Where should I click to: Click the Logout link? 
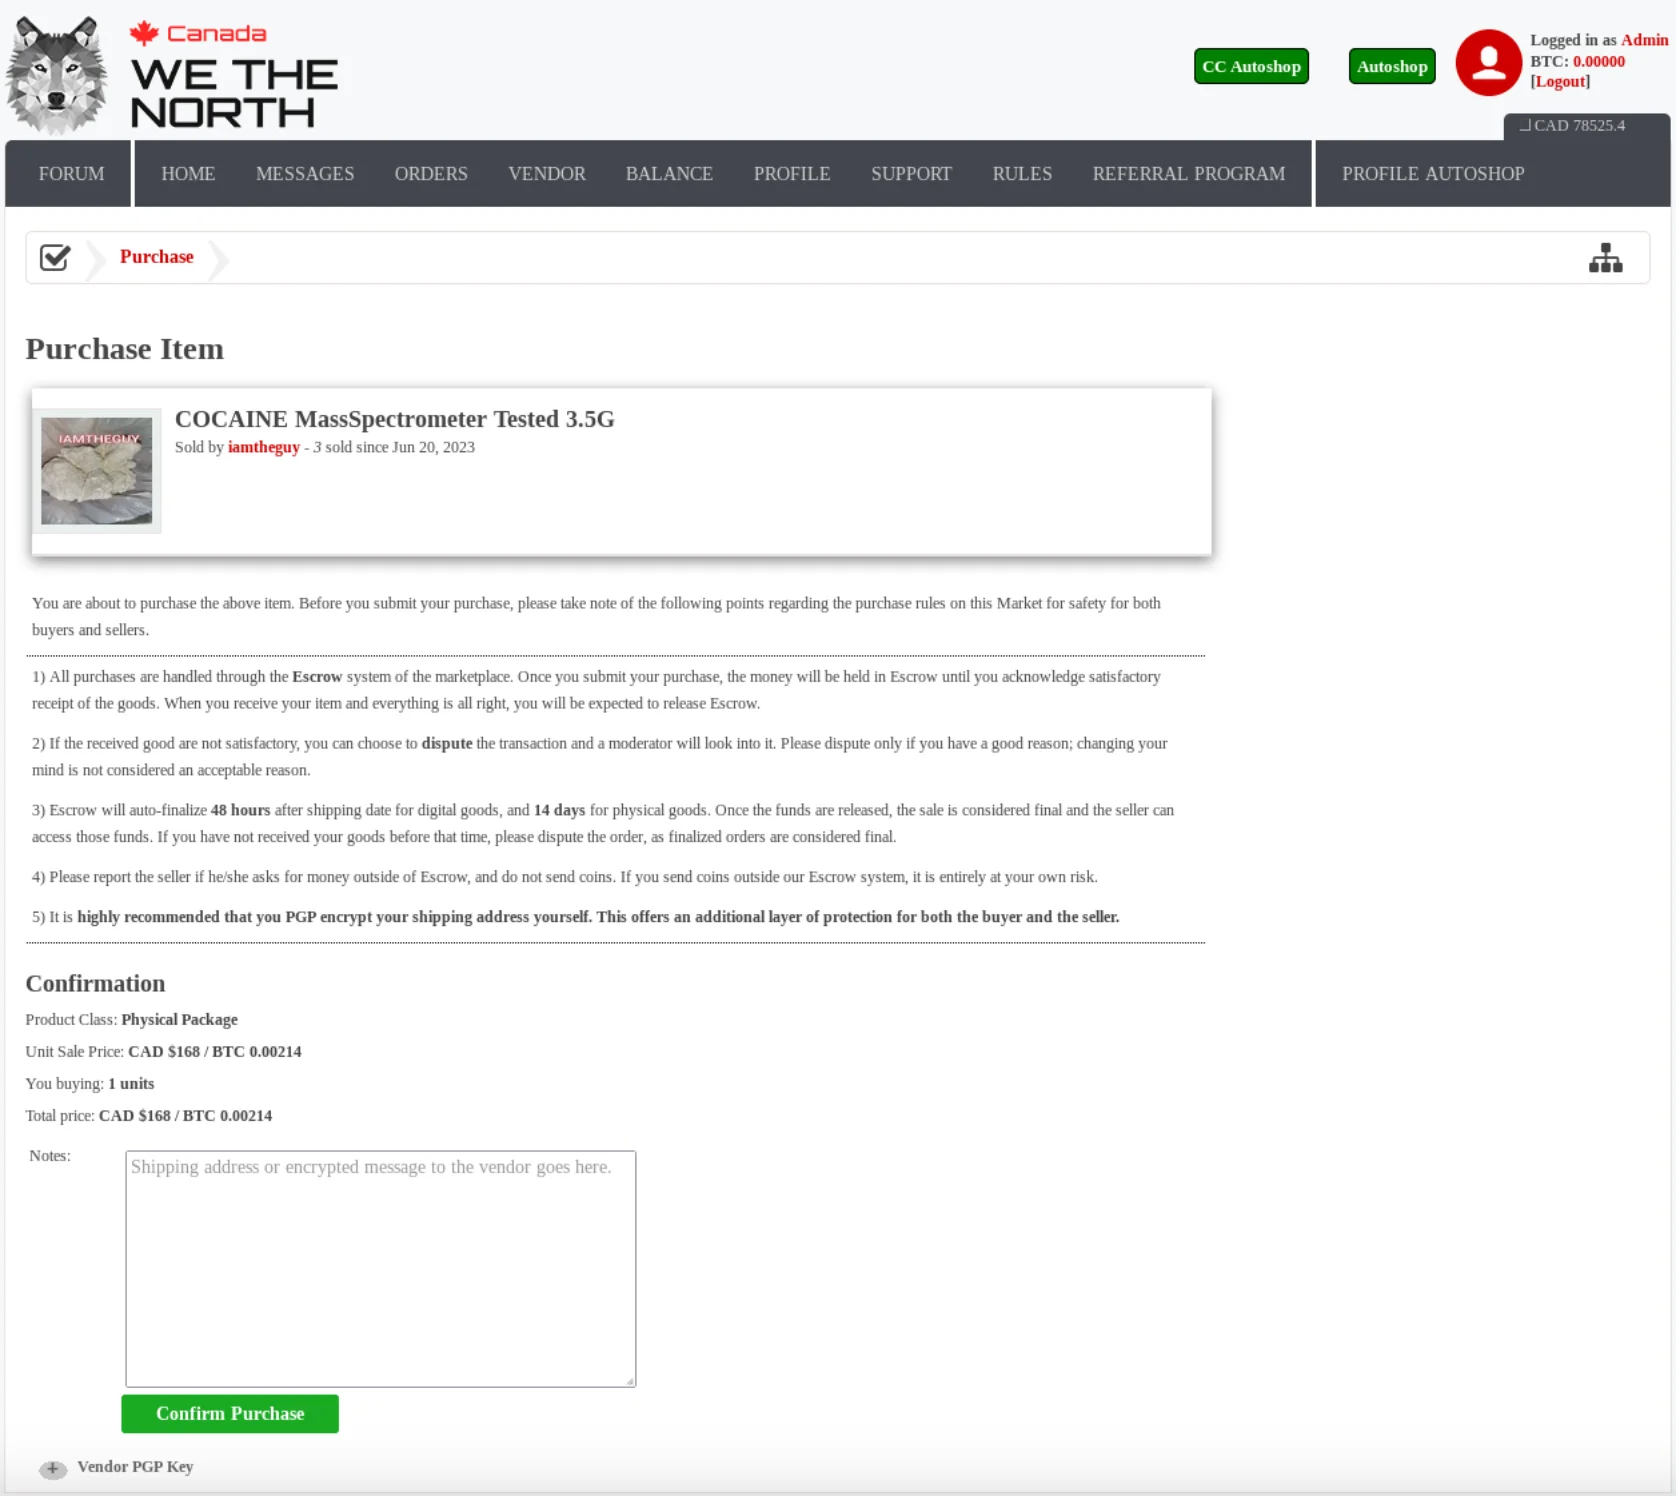point(1560,82)
